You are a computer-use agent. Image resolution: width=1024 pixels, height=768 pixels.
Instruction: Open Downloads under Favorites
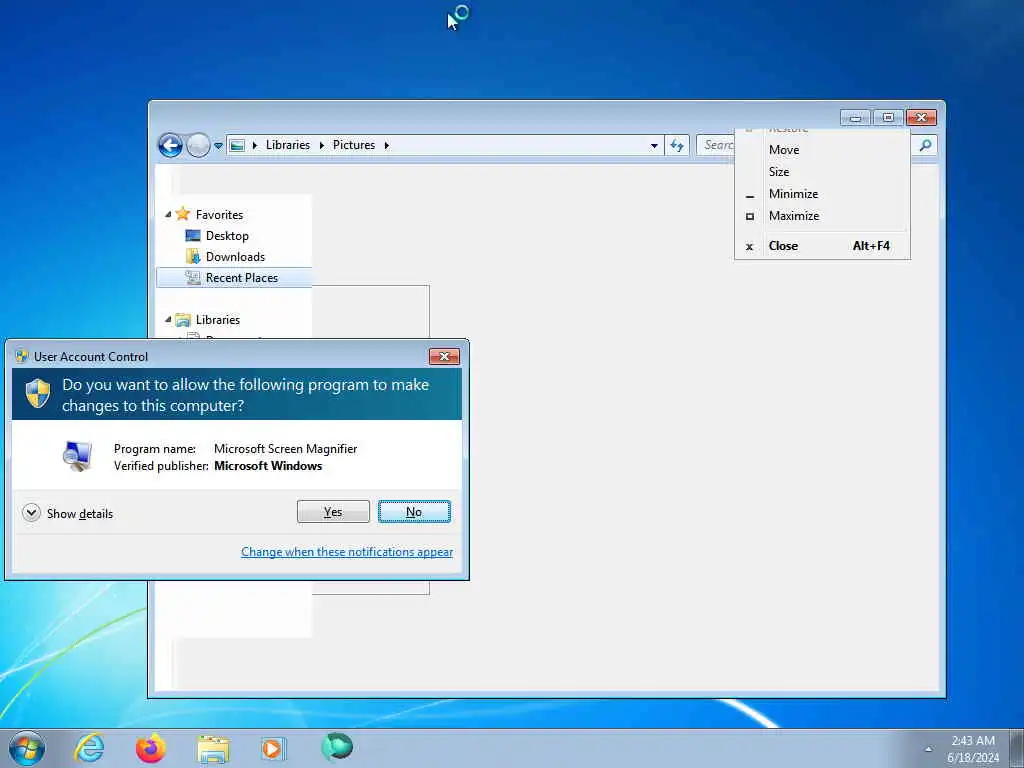pyautogui.click(x=235, y=257)
